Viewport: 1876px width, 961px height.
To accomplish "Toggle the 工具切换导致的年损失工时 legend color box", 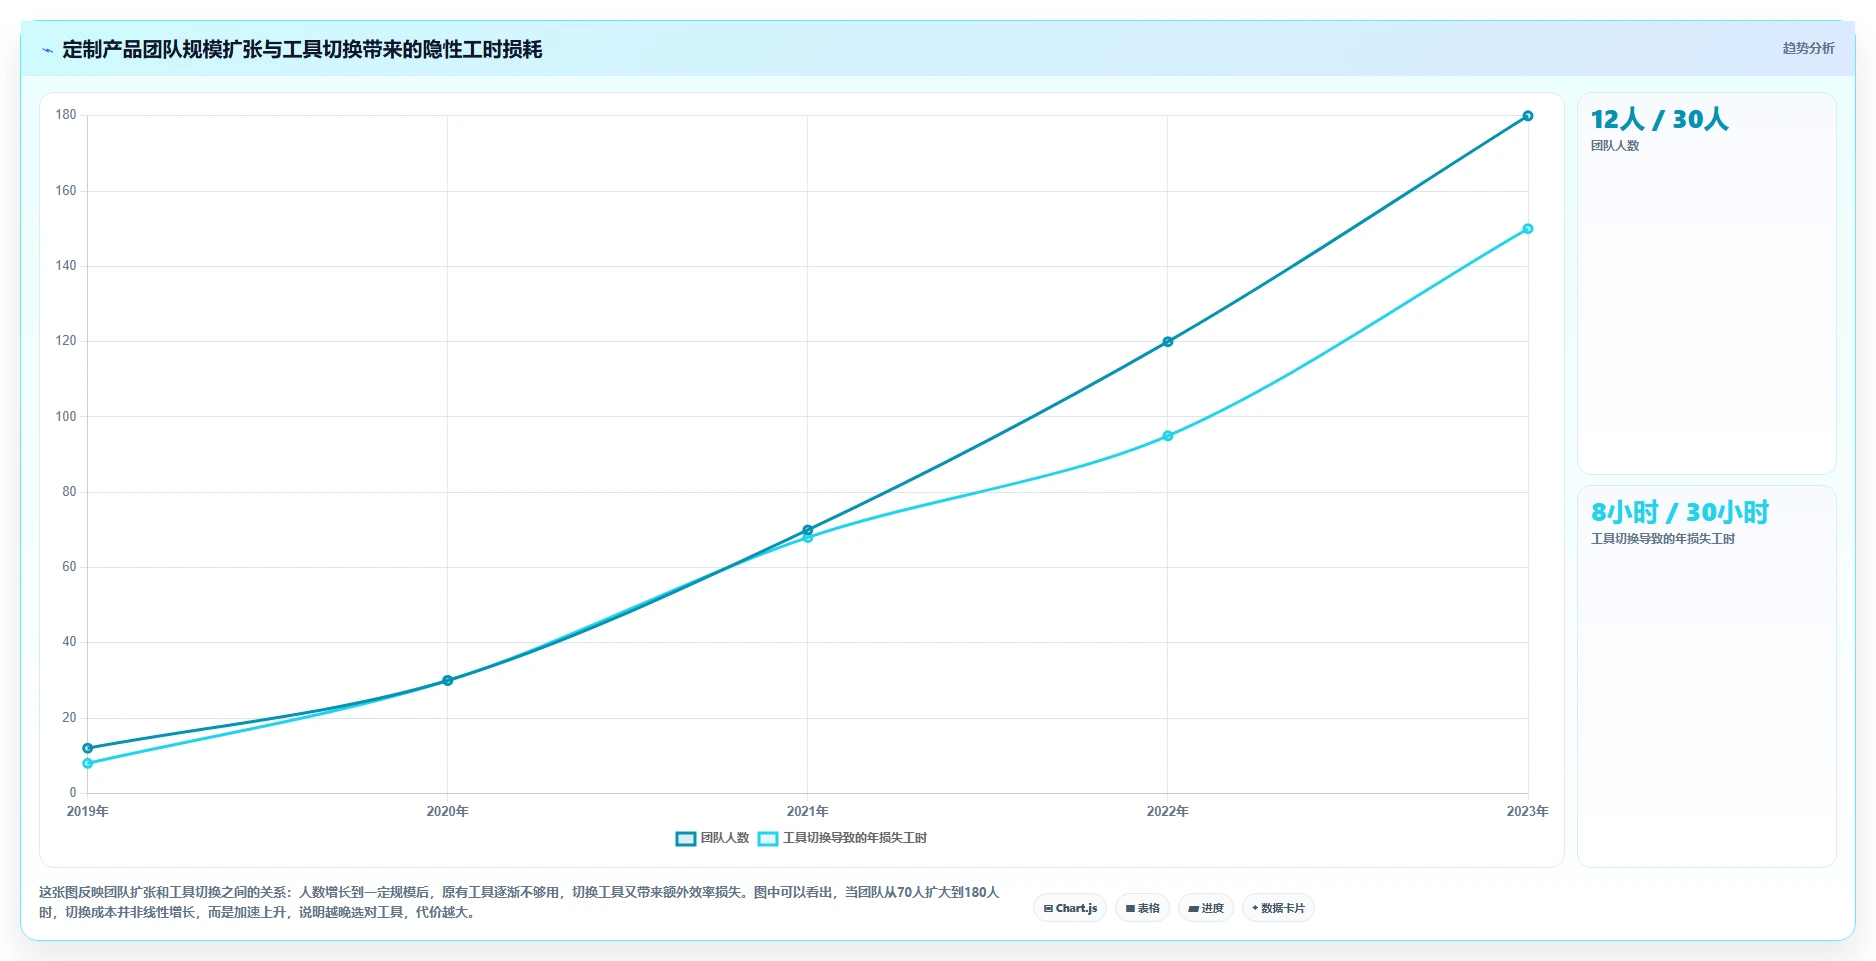I will [767, 838].
